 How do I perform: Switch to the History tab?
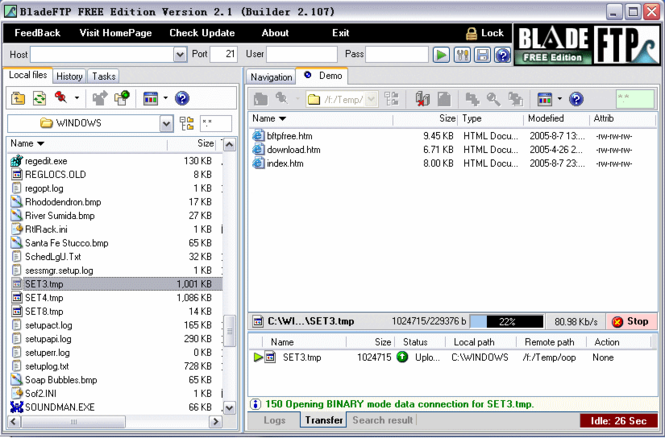pyautogui.click(x=69, y=76)
